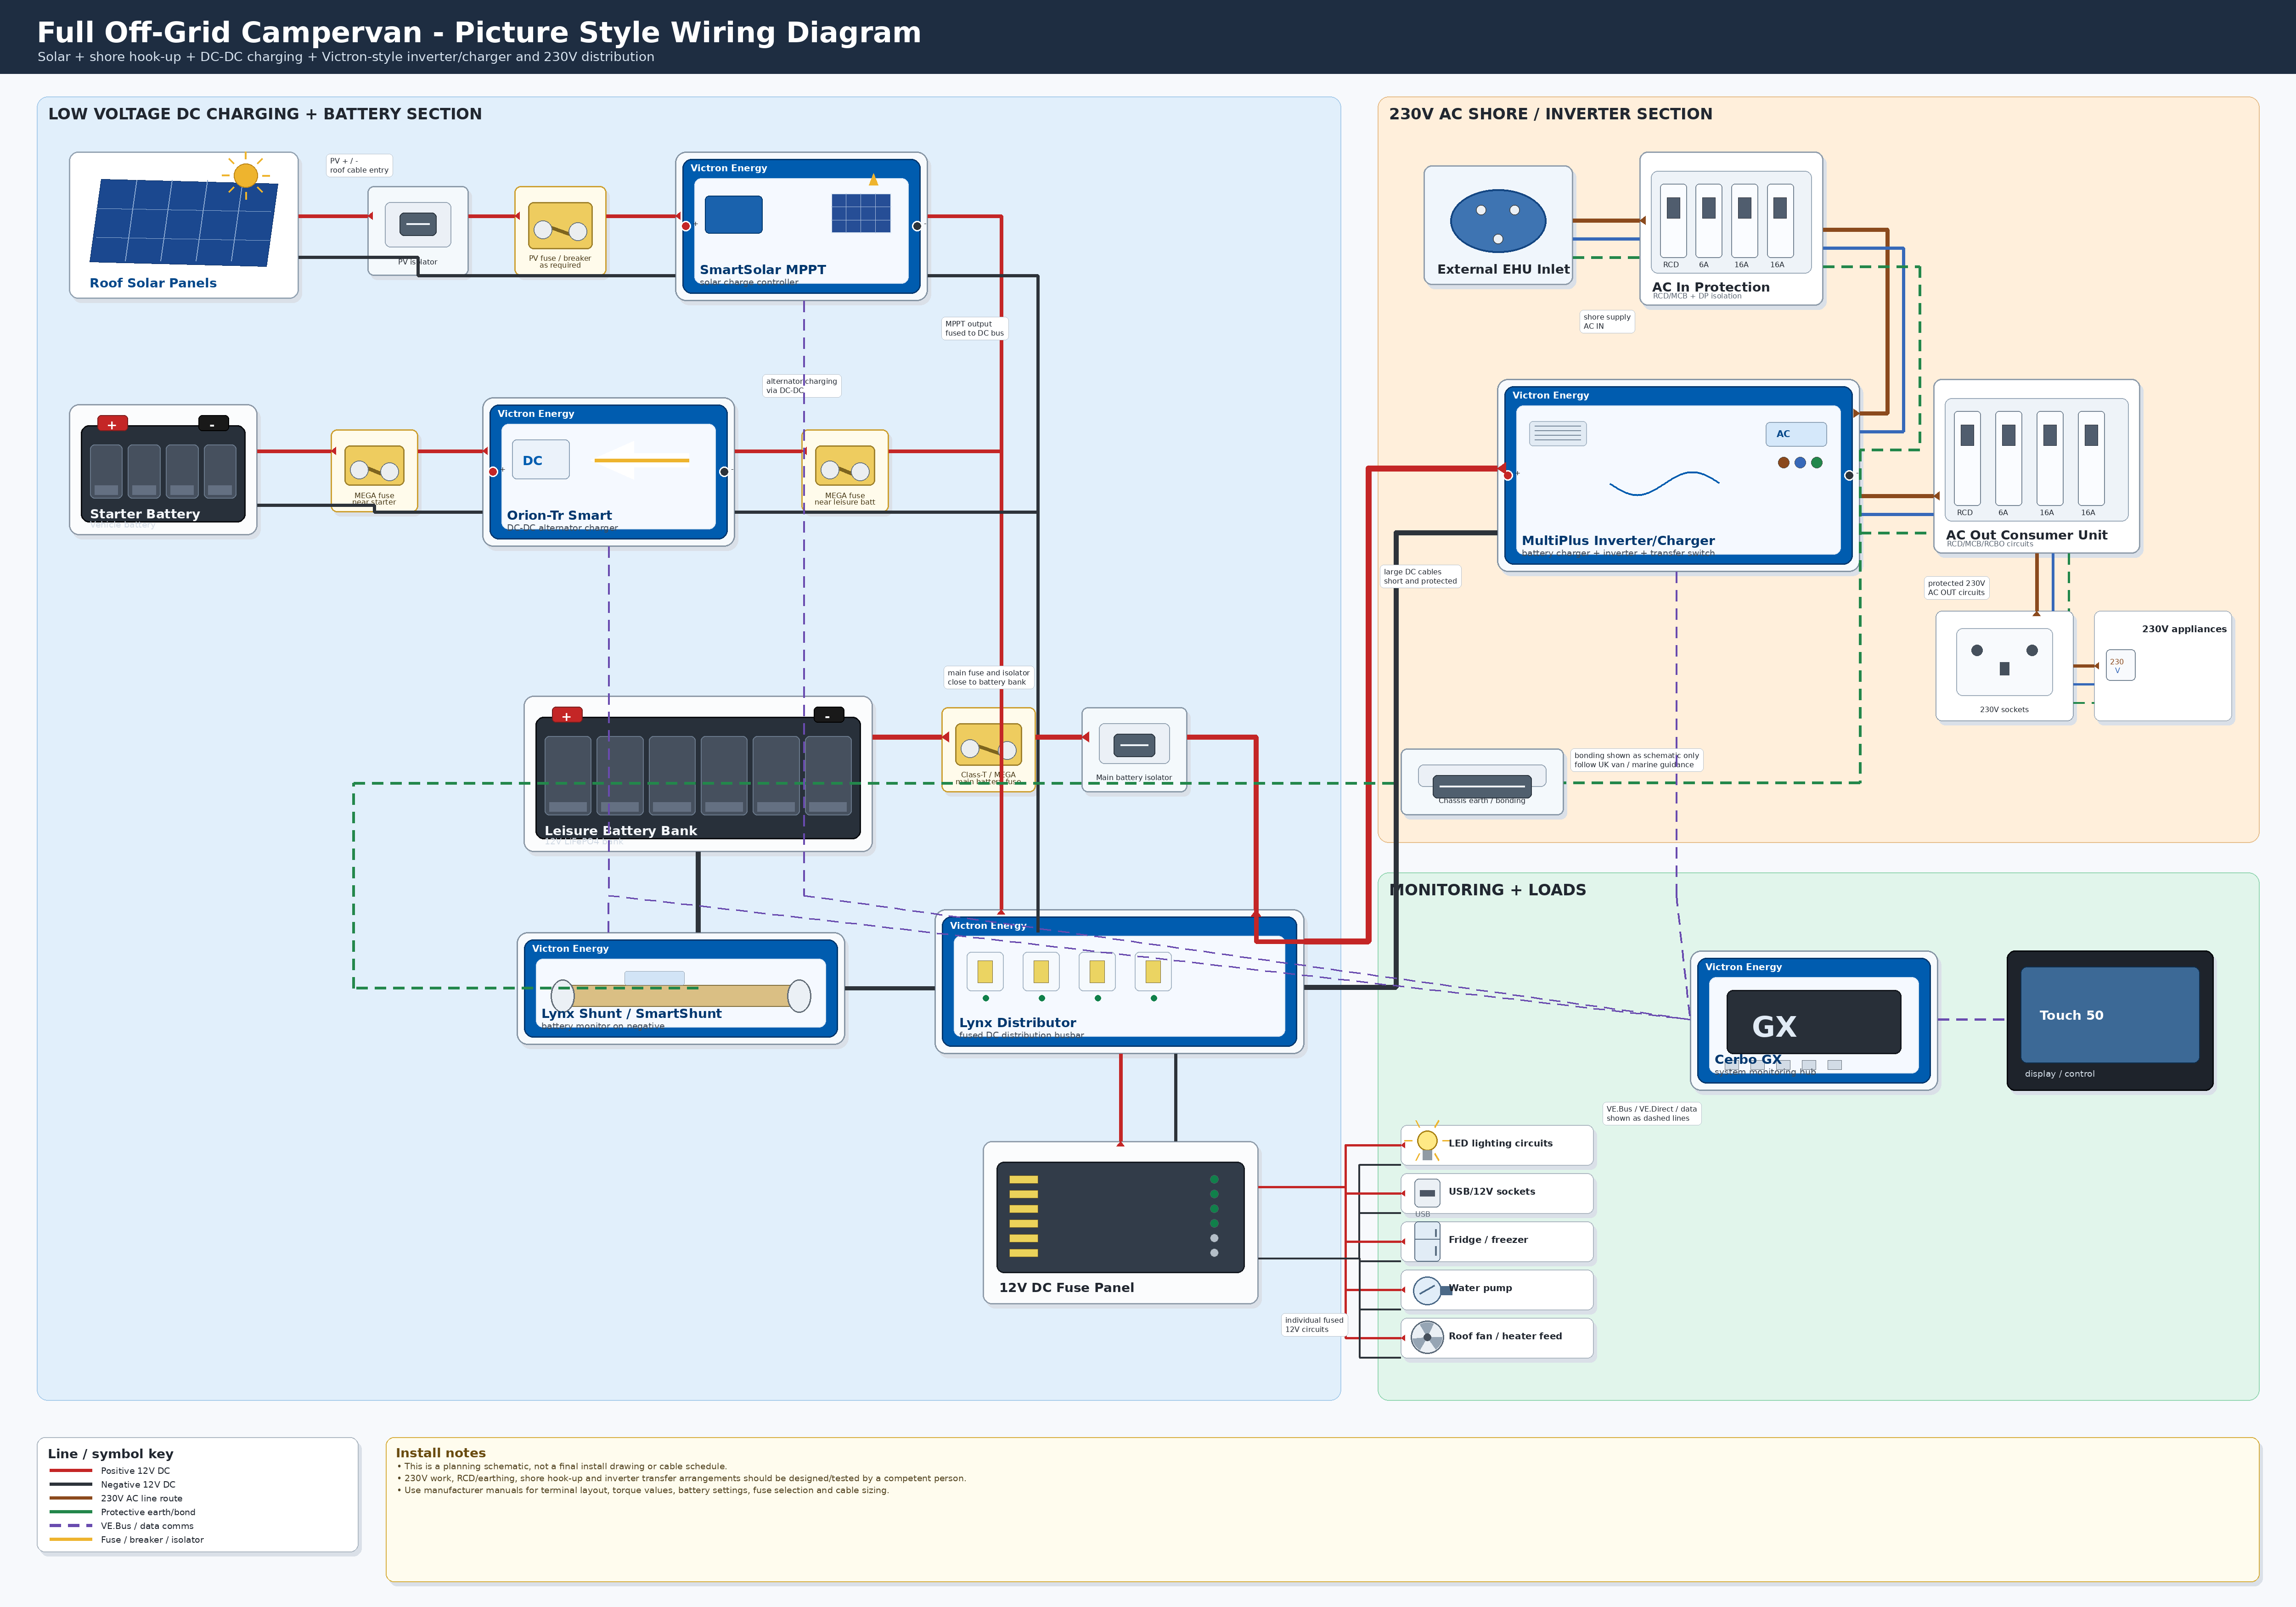Viewport: 2296px width, 1607px height.
Task: Select the 'Line / symbol key' heading
Action: 111,1454
